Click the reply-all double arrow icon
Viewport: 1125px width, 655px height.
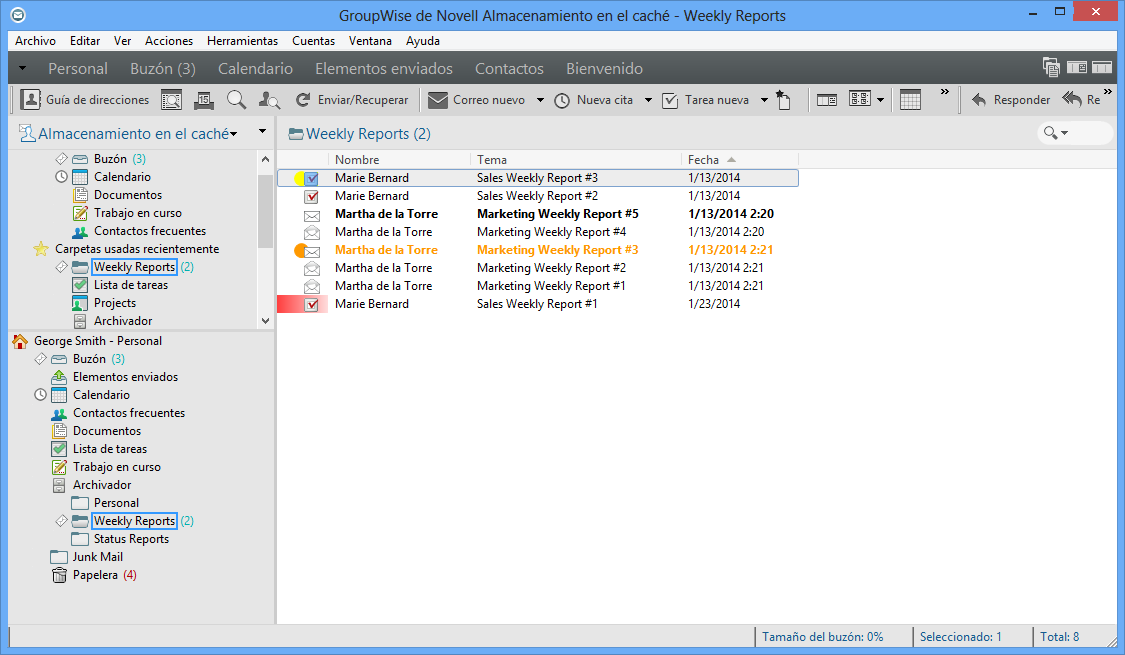tap(1072, 99)
